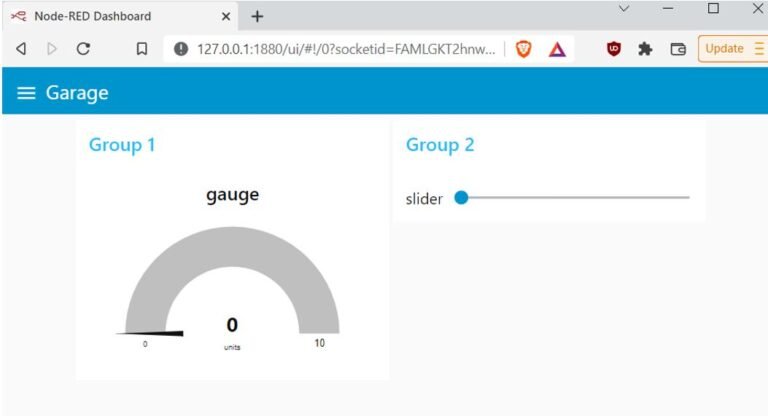The image size is (768, 416).
Task: Click the address bar URL
Action: click(x=346, y=49)
